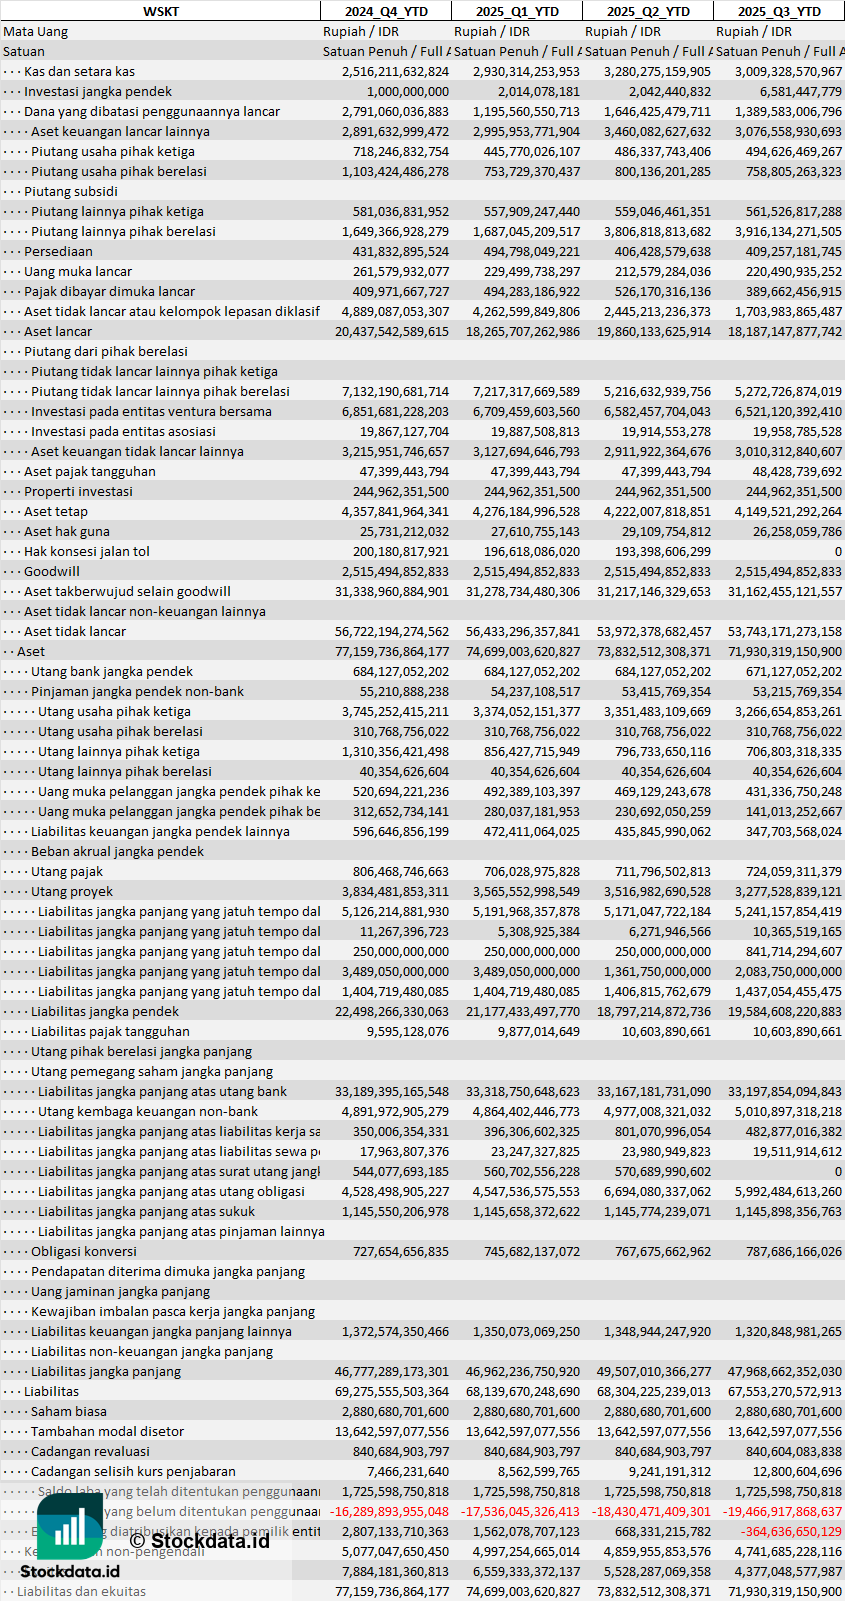Click Aset takberwujud selain goodwill label
Screen dimensions: 845x1601
click(127, 591)
